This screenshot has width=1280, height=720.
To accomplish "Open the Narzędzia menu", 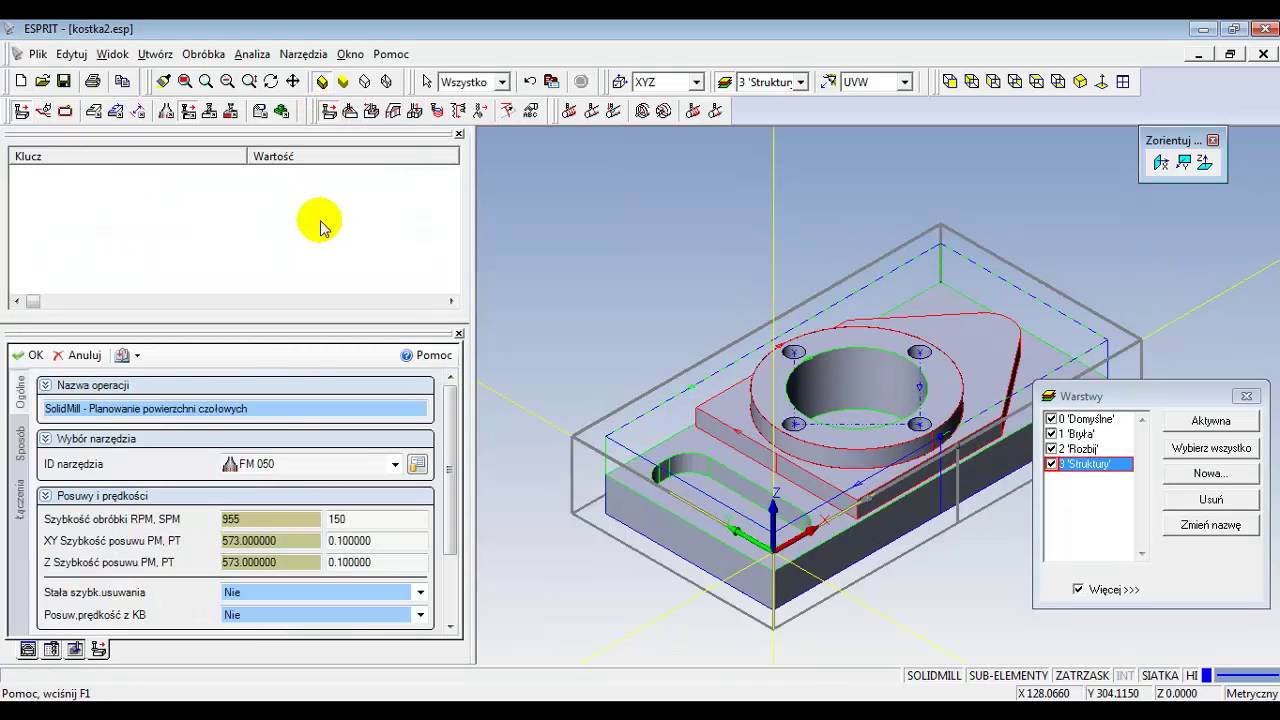I will 303,54.
